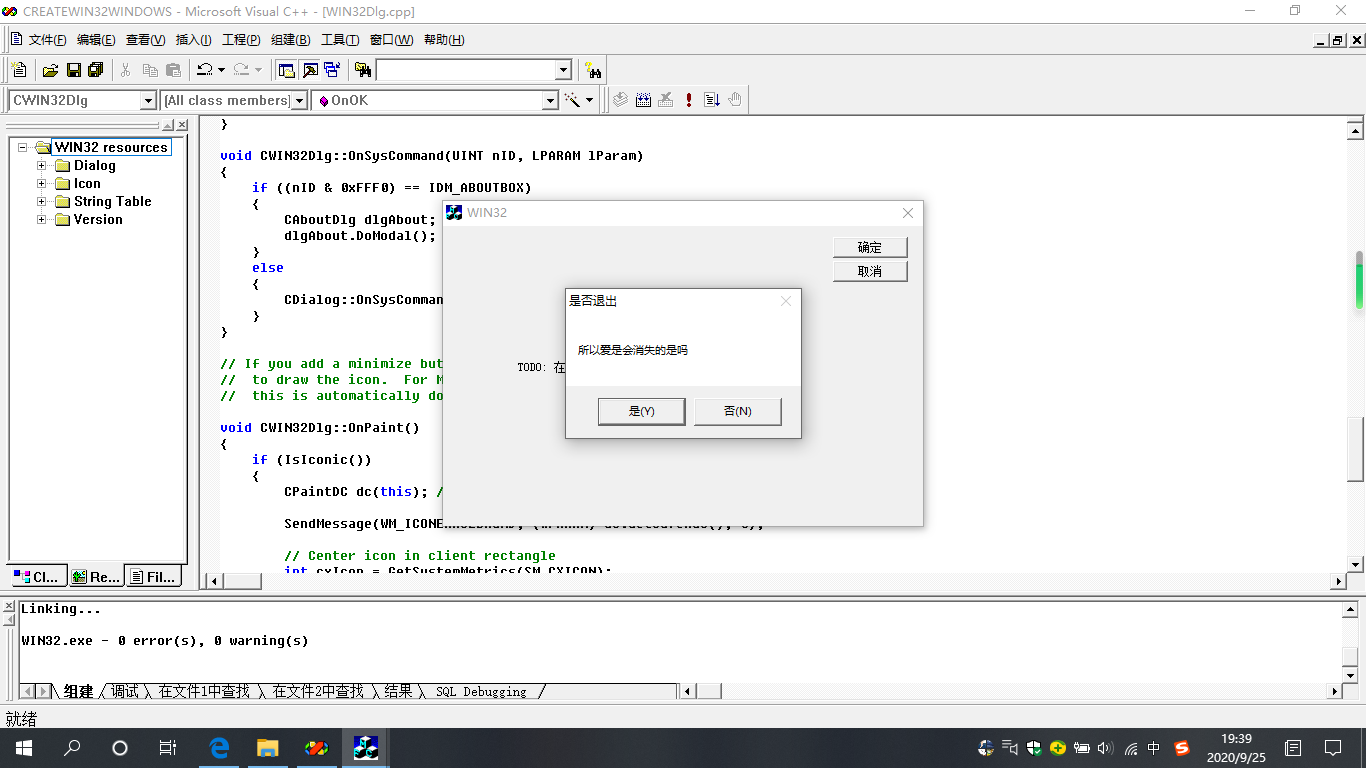Image resolution: width=1366 pixels, height=768 pixels.
Task: Click the Cut scissors icon
Action: coord(126,70)
